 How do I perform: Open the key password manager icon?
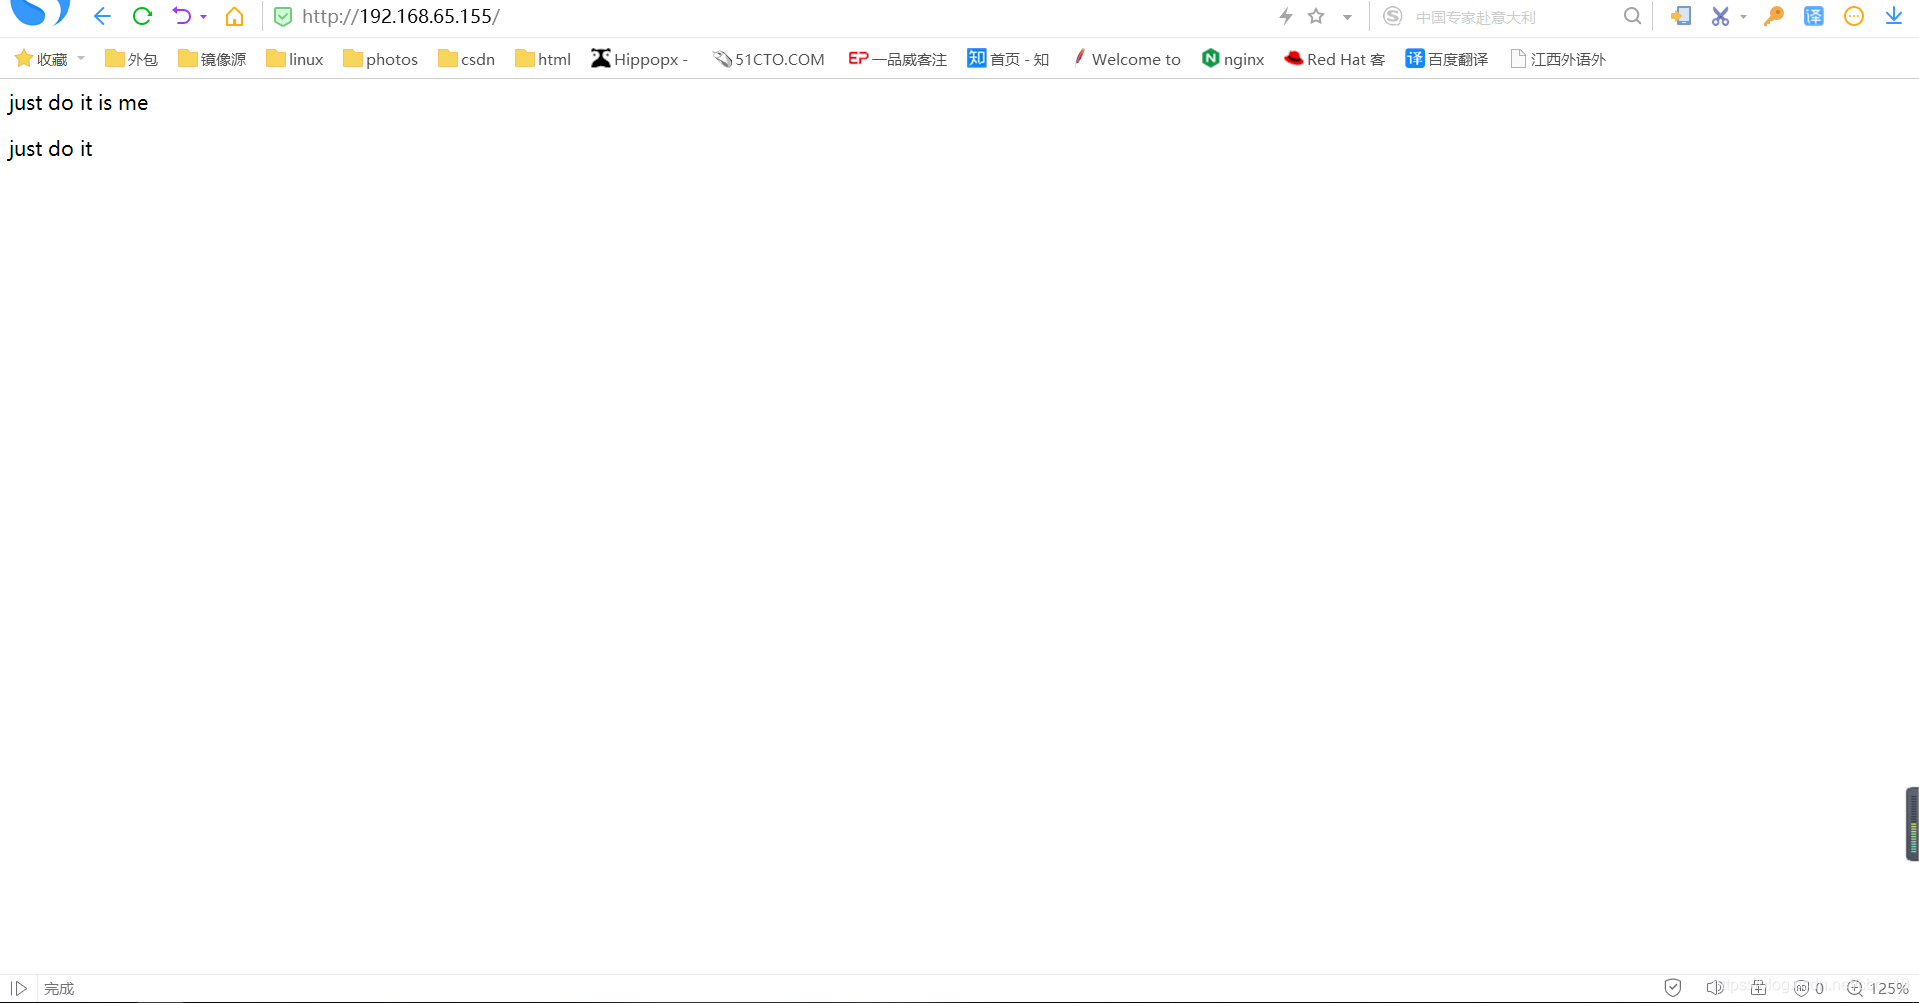[1774, 16]
